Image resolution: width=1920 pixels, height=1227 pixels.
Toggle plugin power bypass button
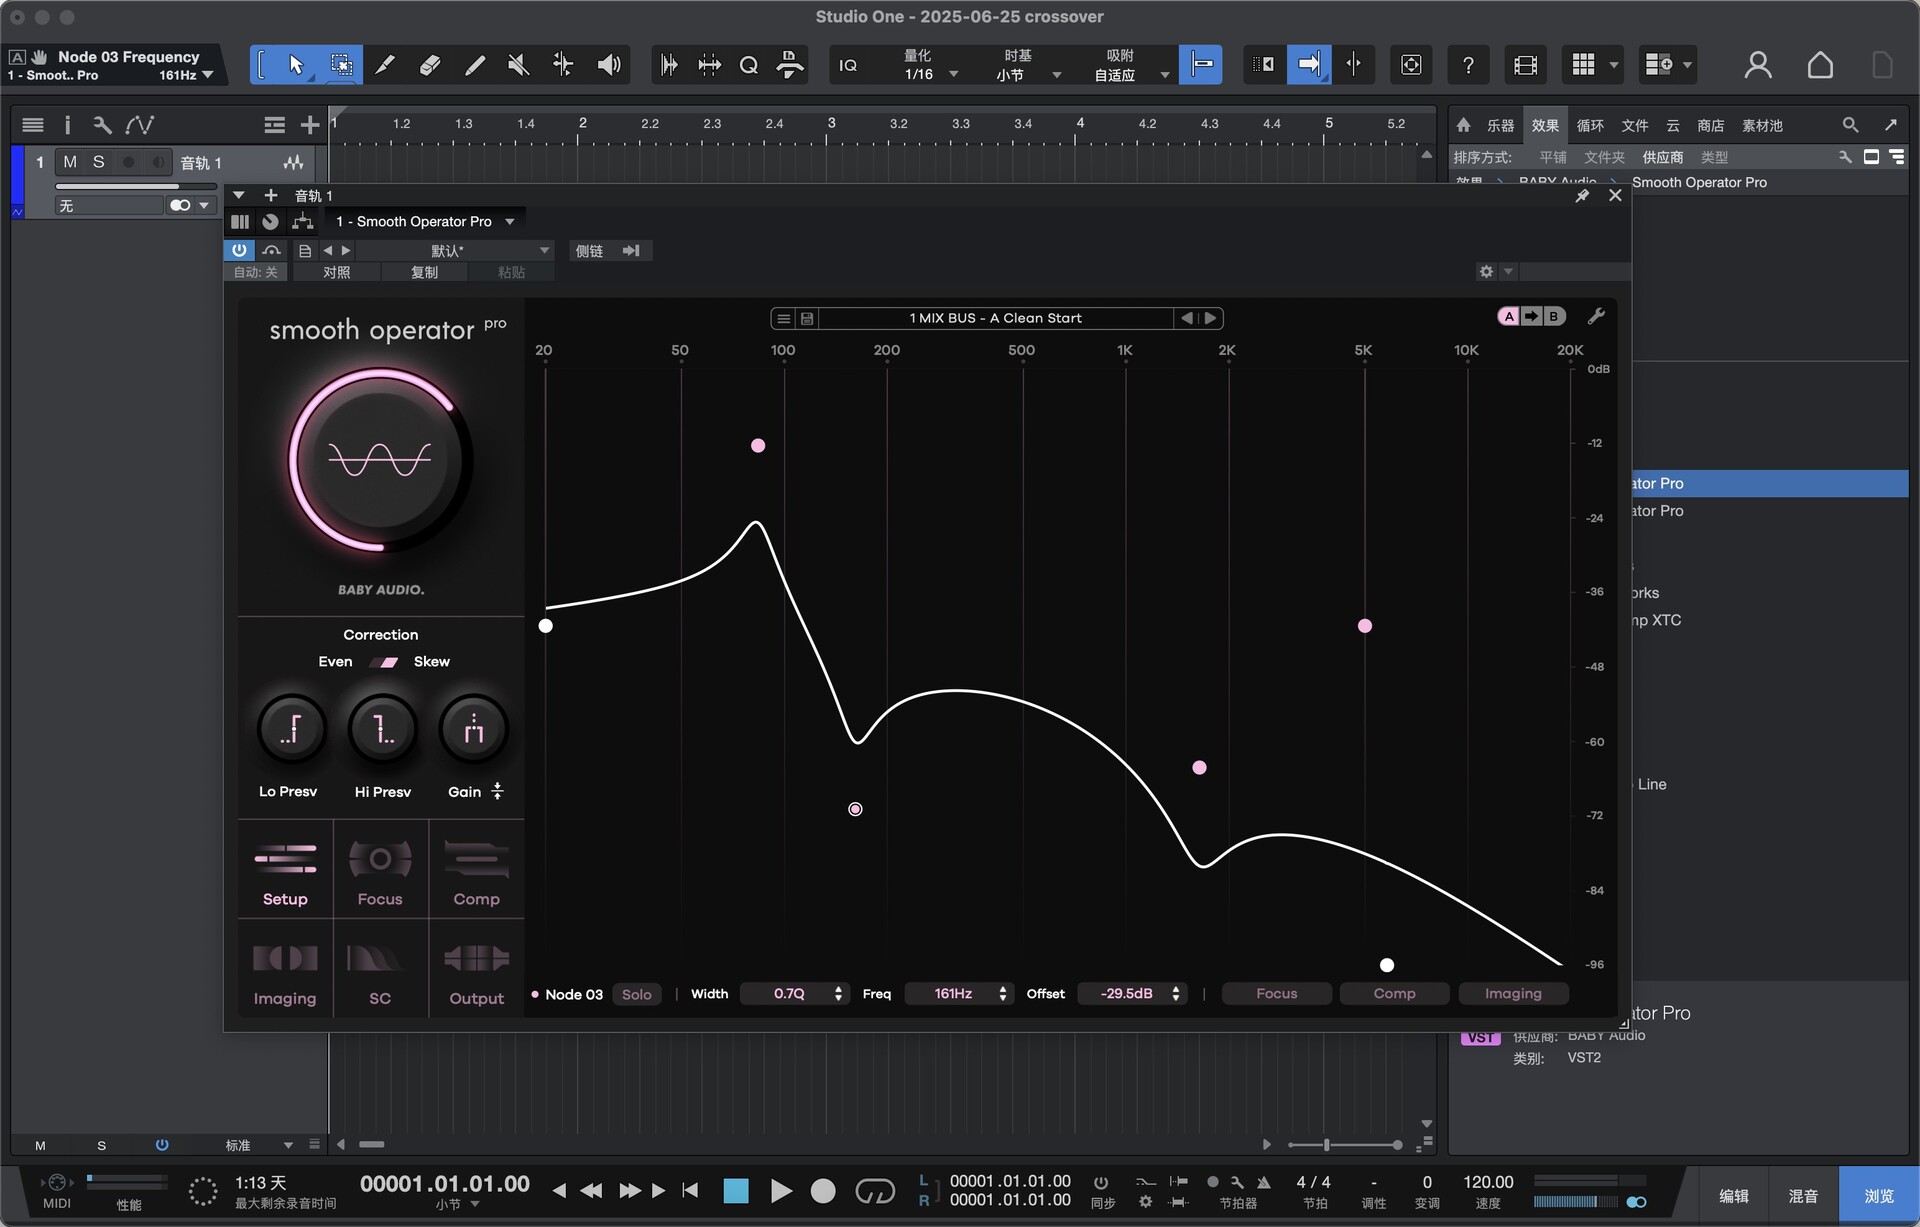point(239,250)
